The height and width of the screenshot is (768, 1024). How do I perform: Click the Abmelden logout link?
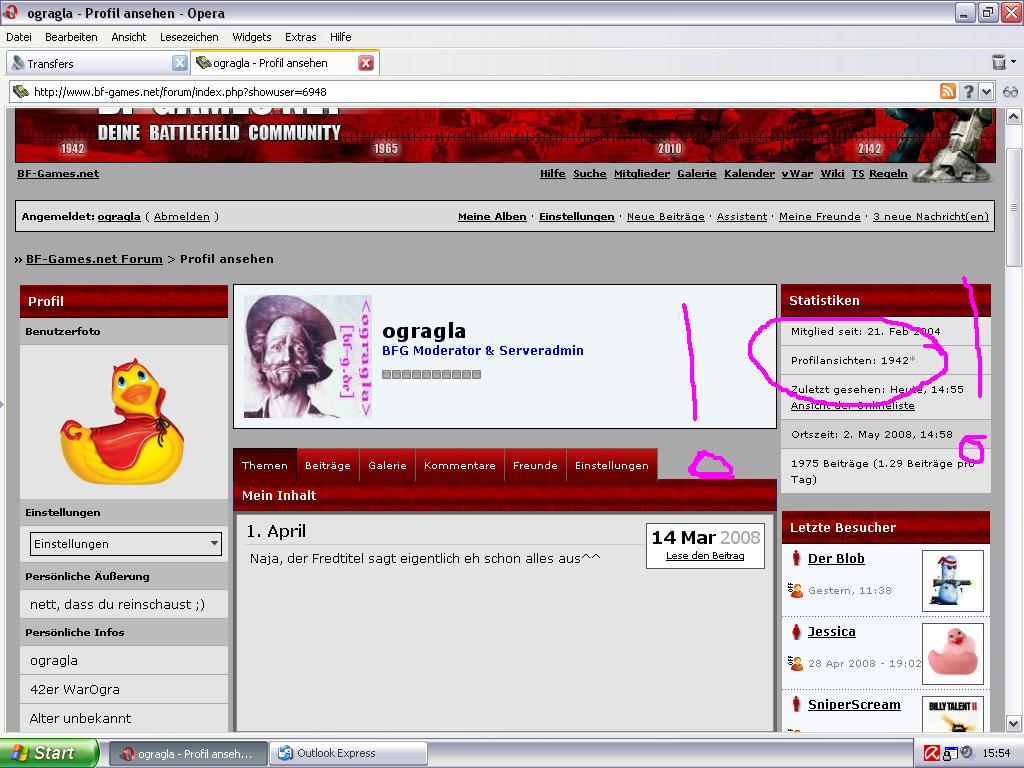182,217
